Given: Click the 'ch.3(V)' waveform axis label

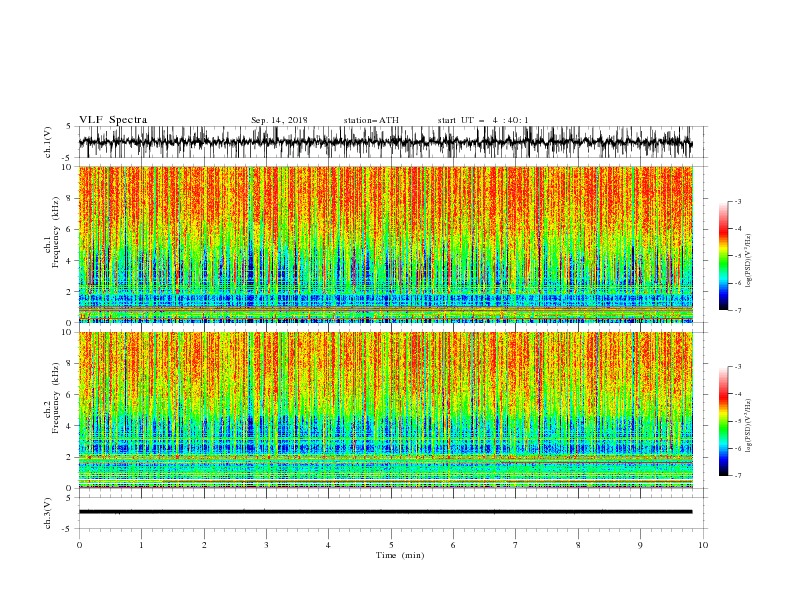Looking at the screenshot, I should [48, 513].
